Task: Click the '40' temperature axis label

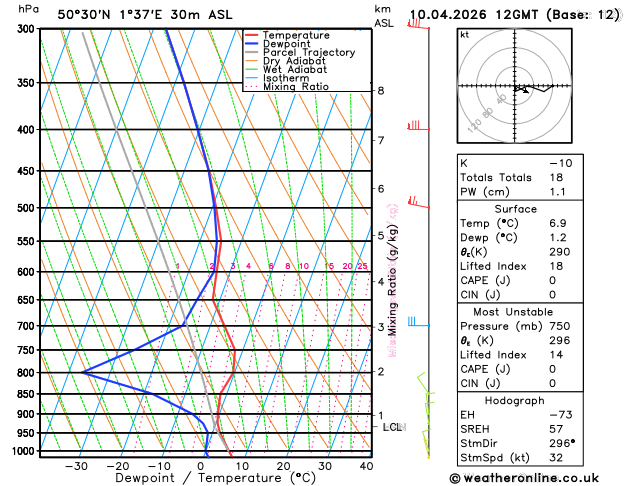Action: (366, 466)
